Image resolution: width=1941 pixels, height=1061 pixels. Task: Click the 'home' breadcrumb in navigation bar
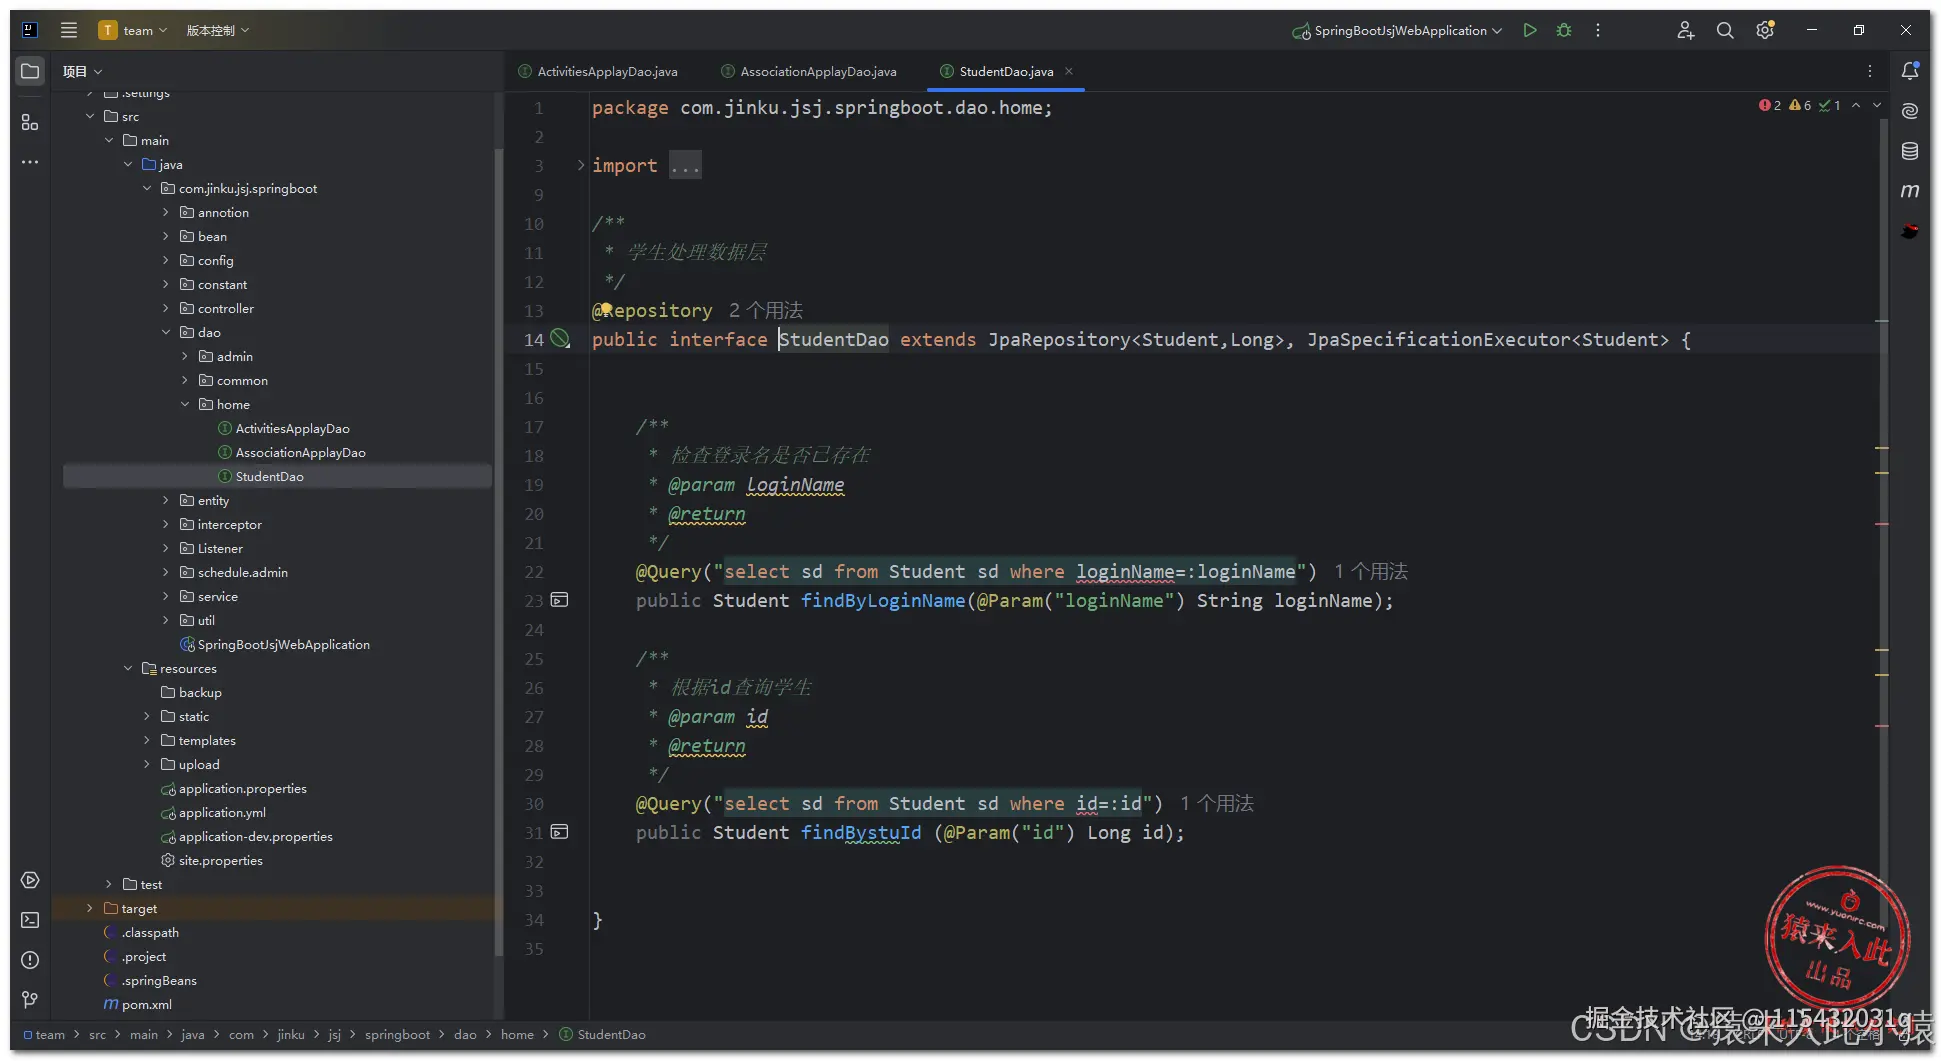[517, 1034]
